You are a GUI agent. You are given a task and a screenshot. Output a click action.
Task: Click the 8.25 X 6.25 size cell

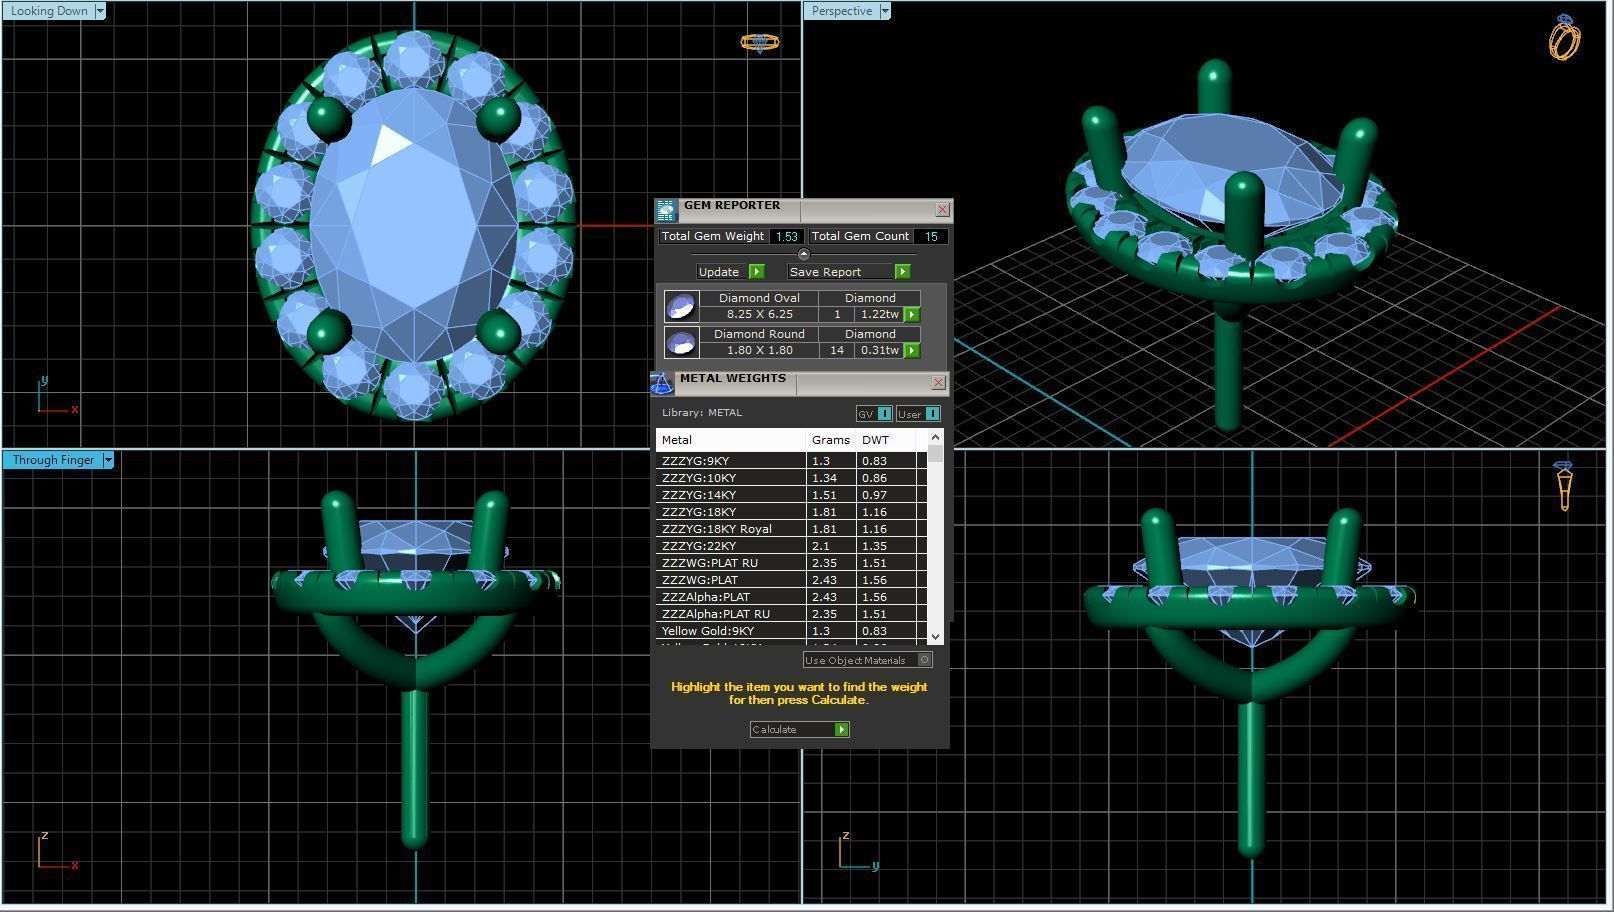[759, 314]
